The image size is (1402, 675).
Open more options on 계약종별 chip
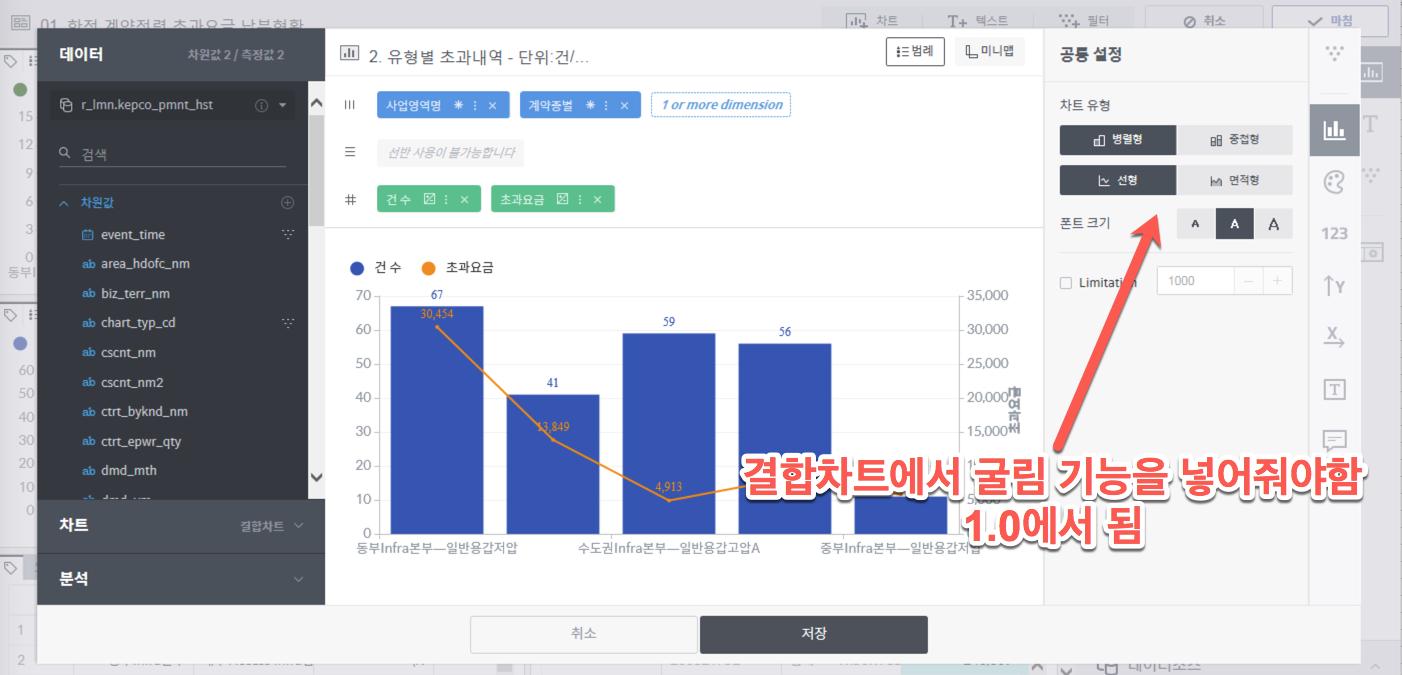coord(607,105)
